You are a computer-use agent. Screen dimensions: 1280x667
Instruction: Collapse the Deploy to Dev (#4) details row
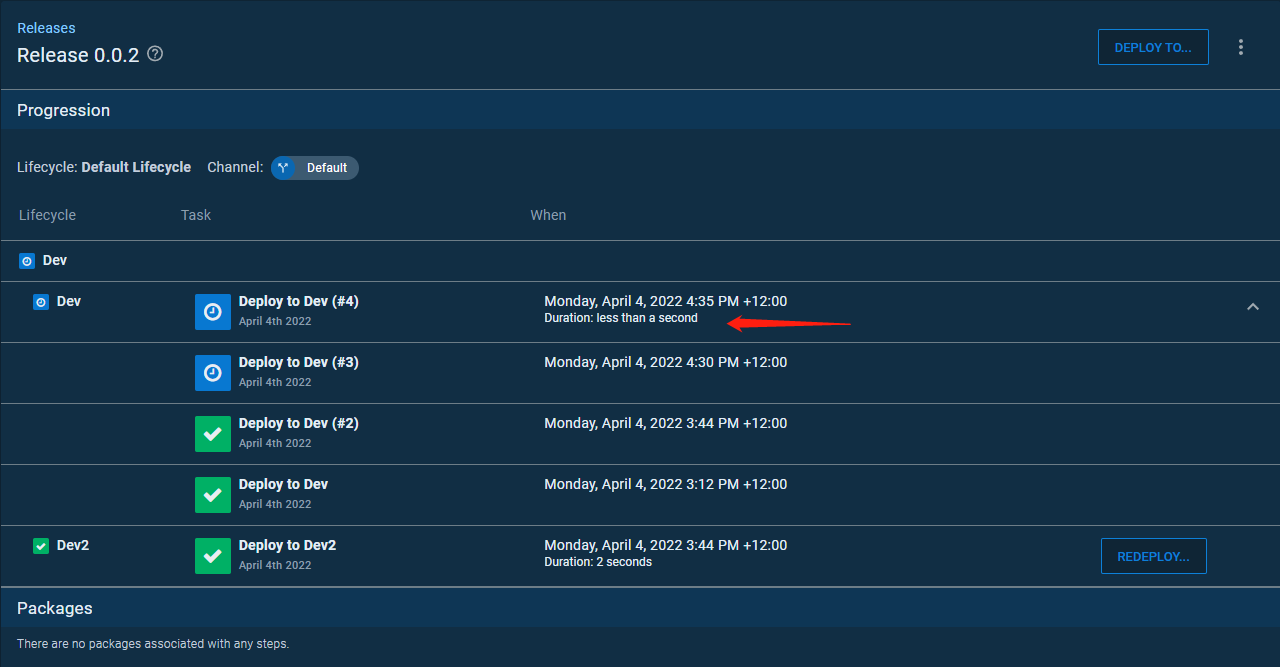coord(1253,307)
